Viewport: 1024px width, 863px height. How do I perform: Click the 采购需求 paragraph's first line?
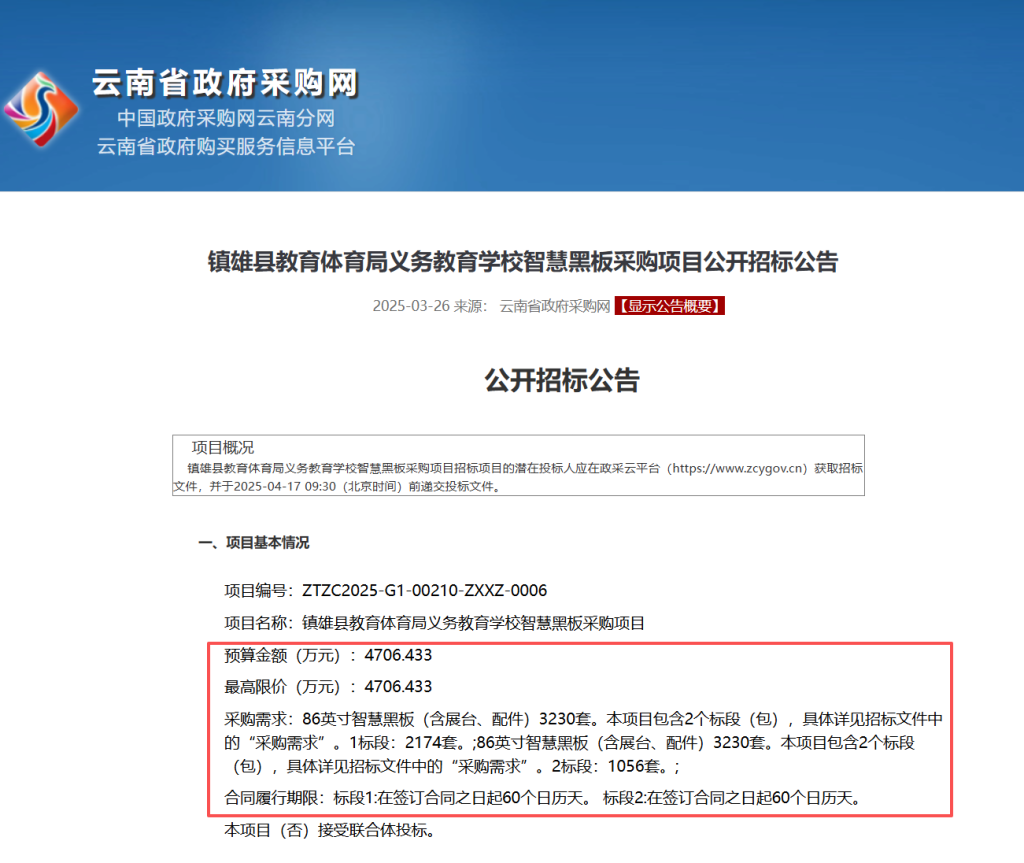pos(584,719)
